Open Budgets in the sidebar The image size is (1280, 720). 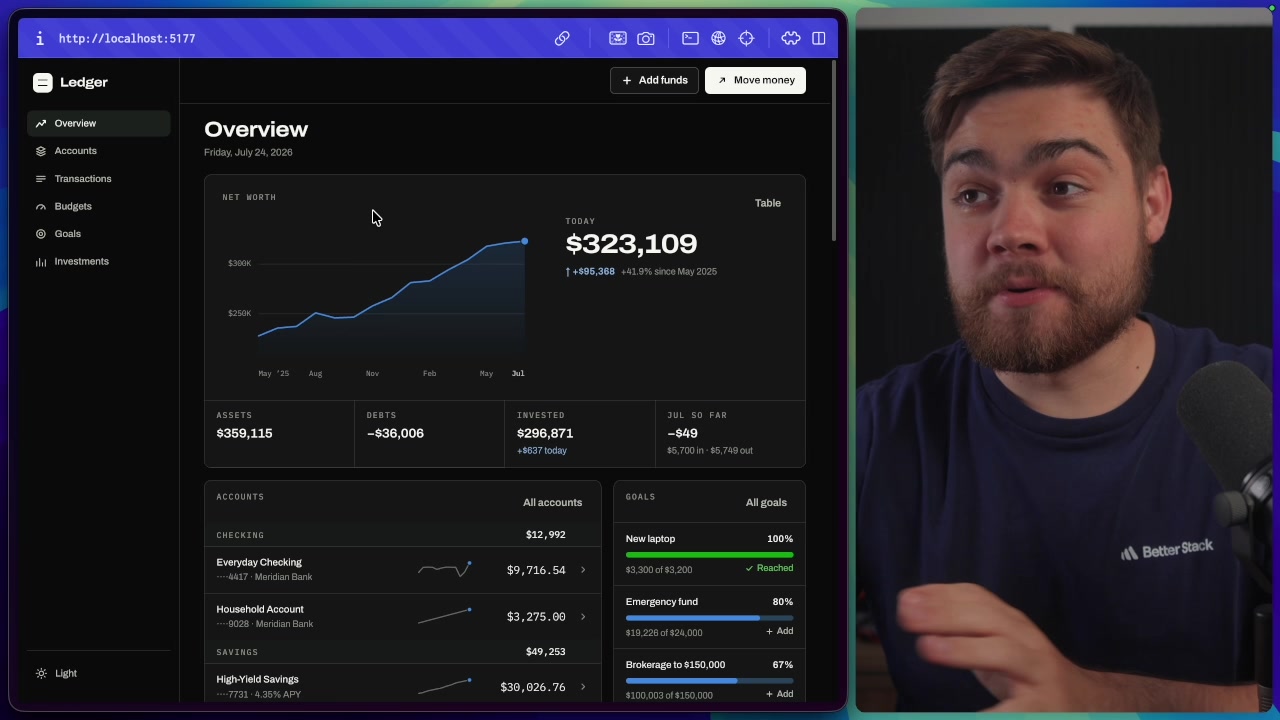click(x=99, y=206)
